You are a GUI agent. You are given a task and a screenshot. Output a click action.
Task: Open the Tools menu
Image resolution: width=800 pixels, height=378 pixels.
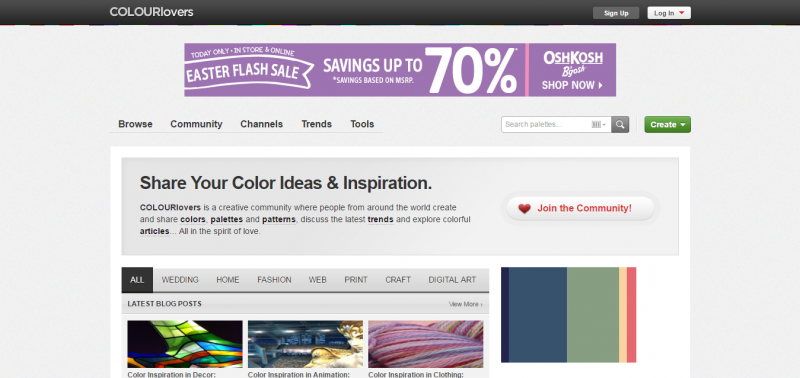[362, 124]
